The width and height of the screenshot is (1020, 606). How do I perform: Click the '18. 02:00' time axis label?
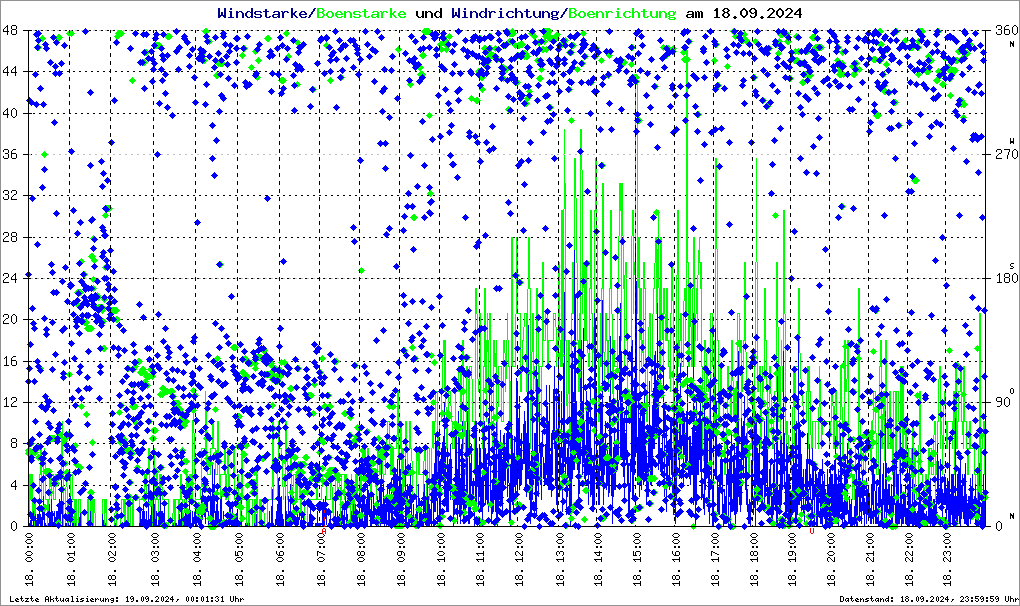point(112,559)
